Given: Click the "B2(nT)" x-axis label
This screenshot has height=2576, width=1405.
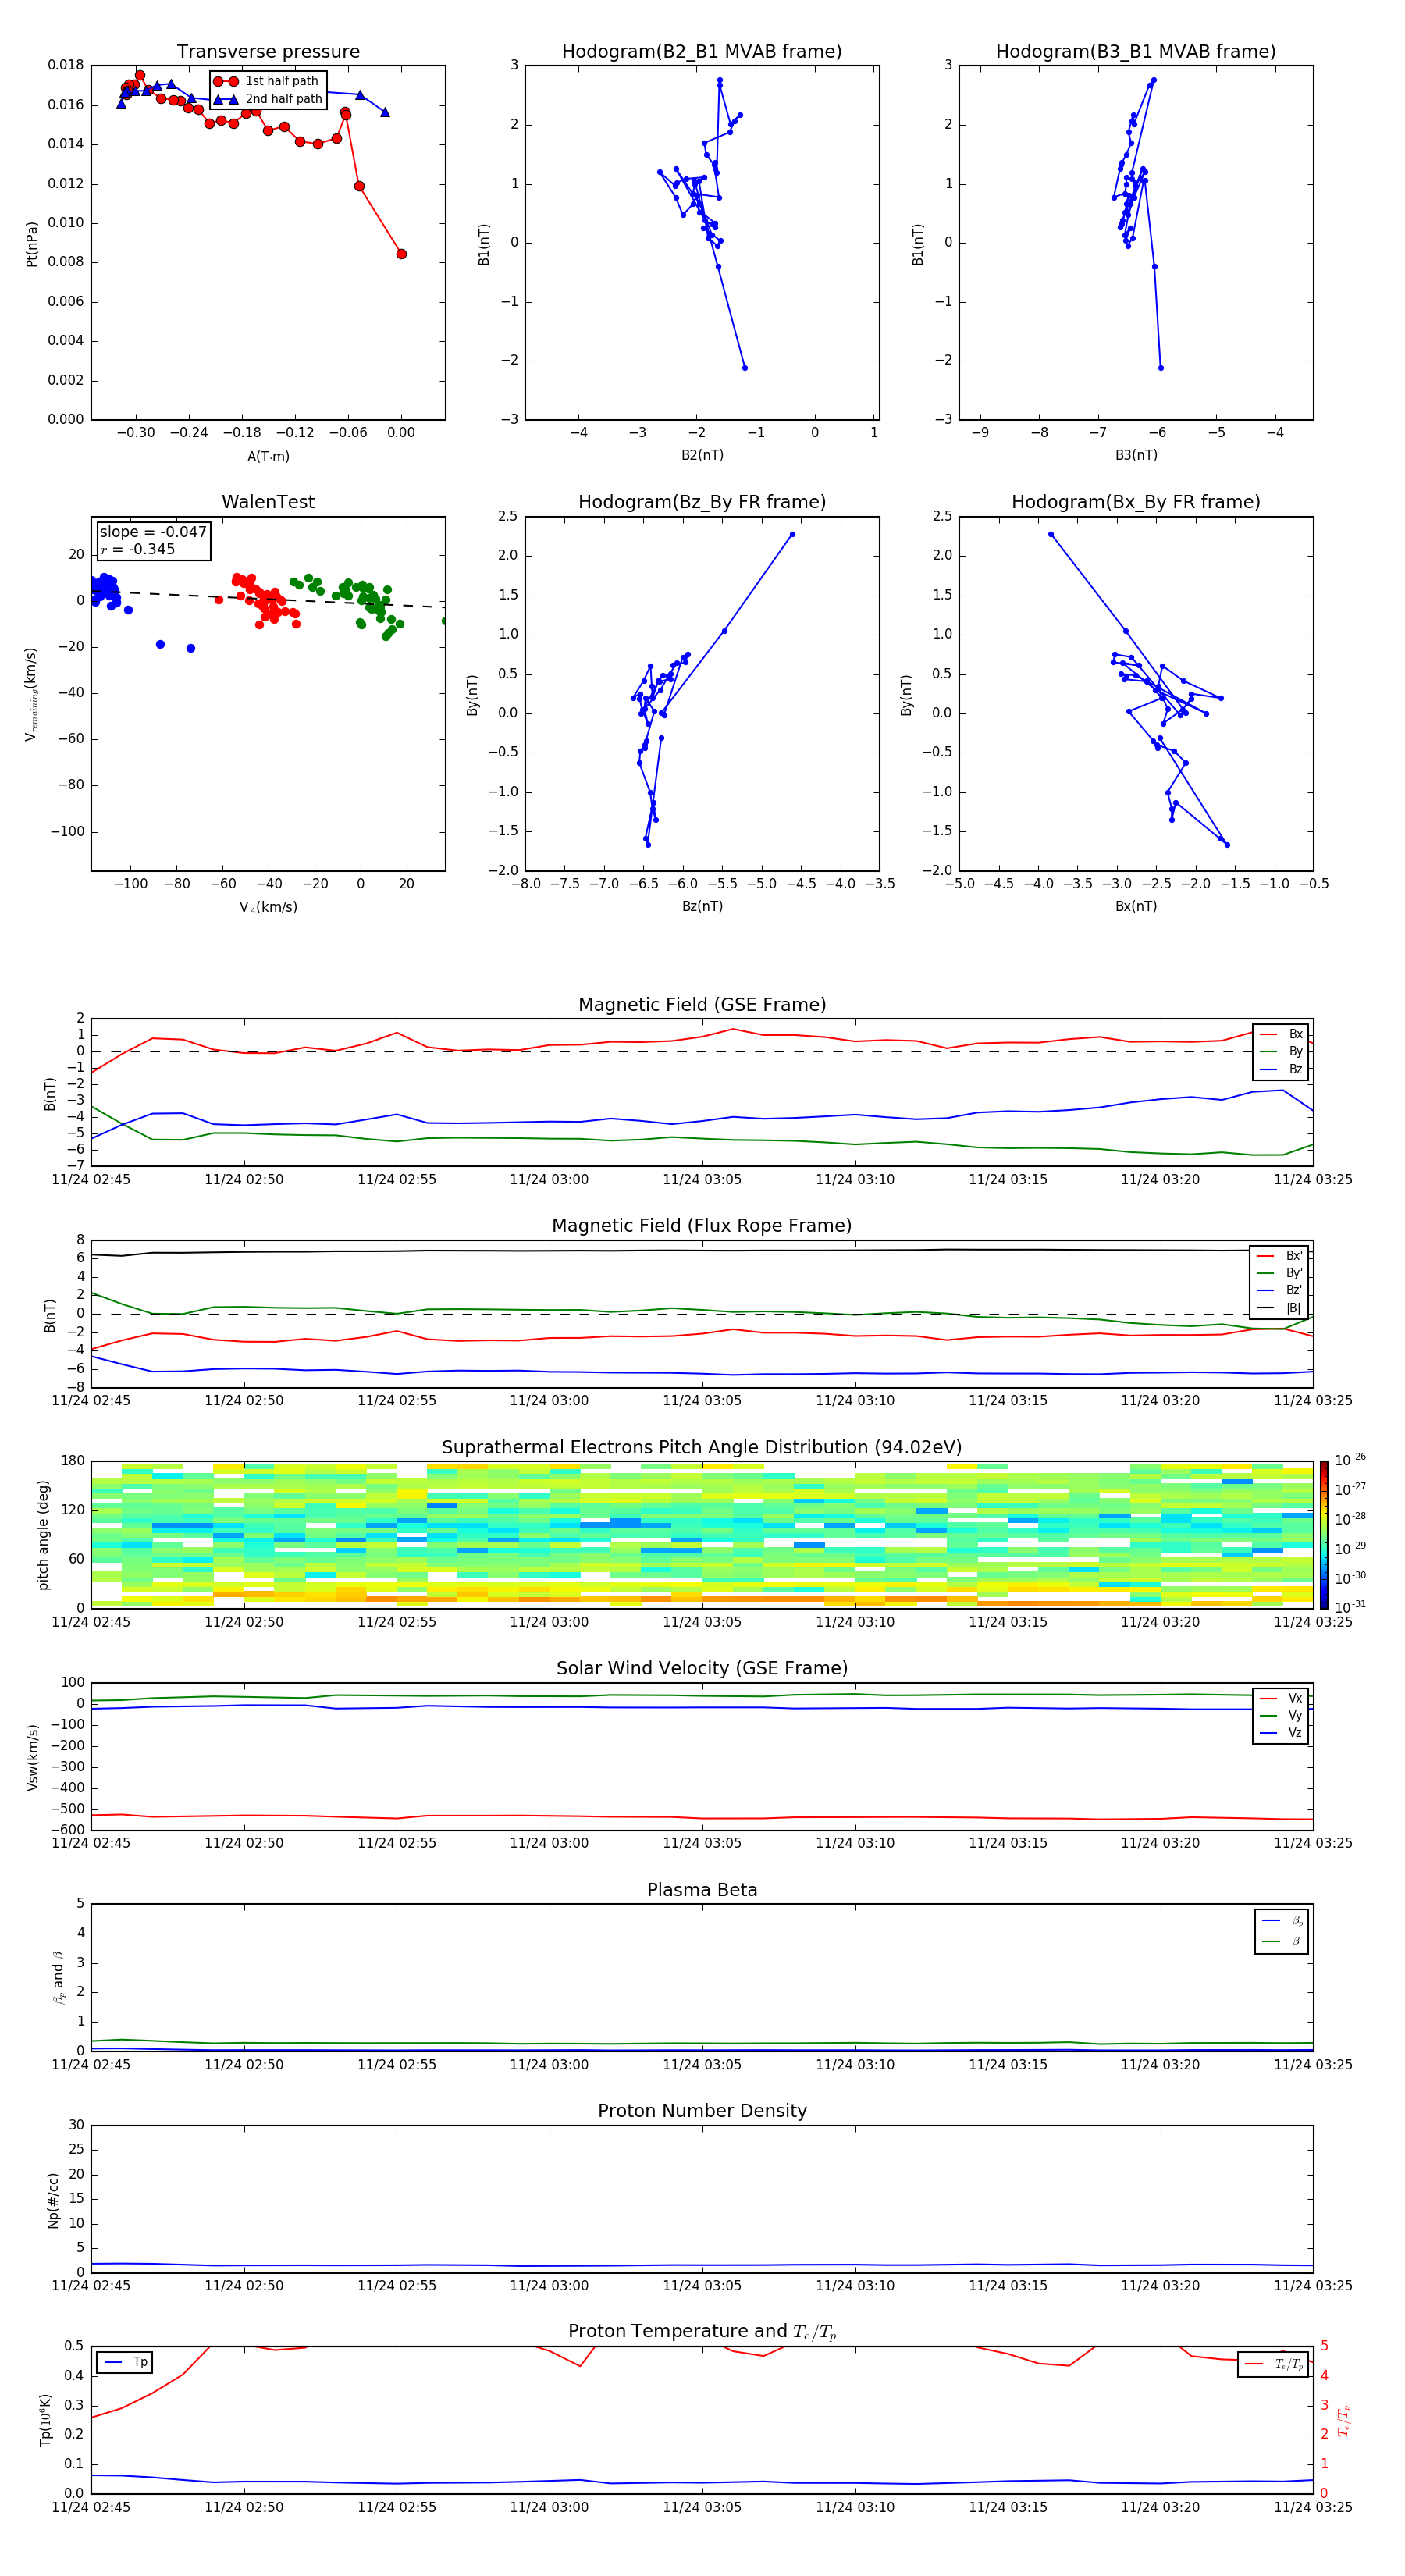Looking at the screenshot, I should click(x=702, y=455).
